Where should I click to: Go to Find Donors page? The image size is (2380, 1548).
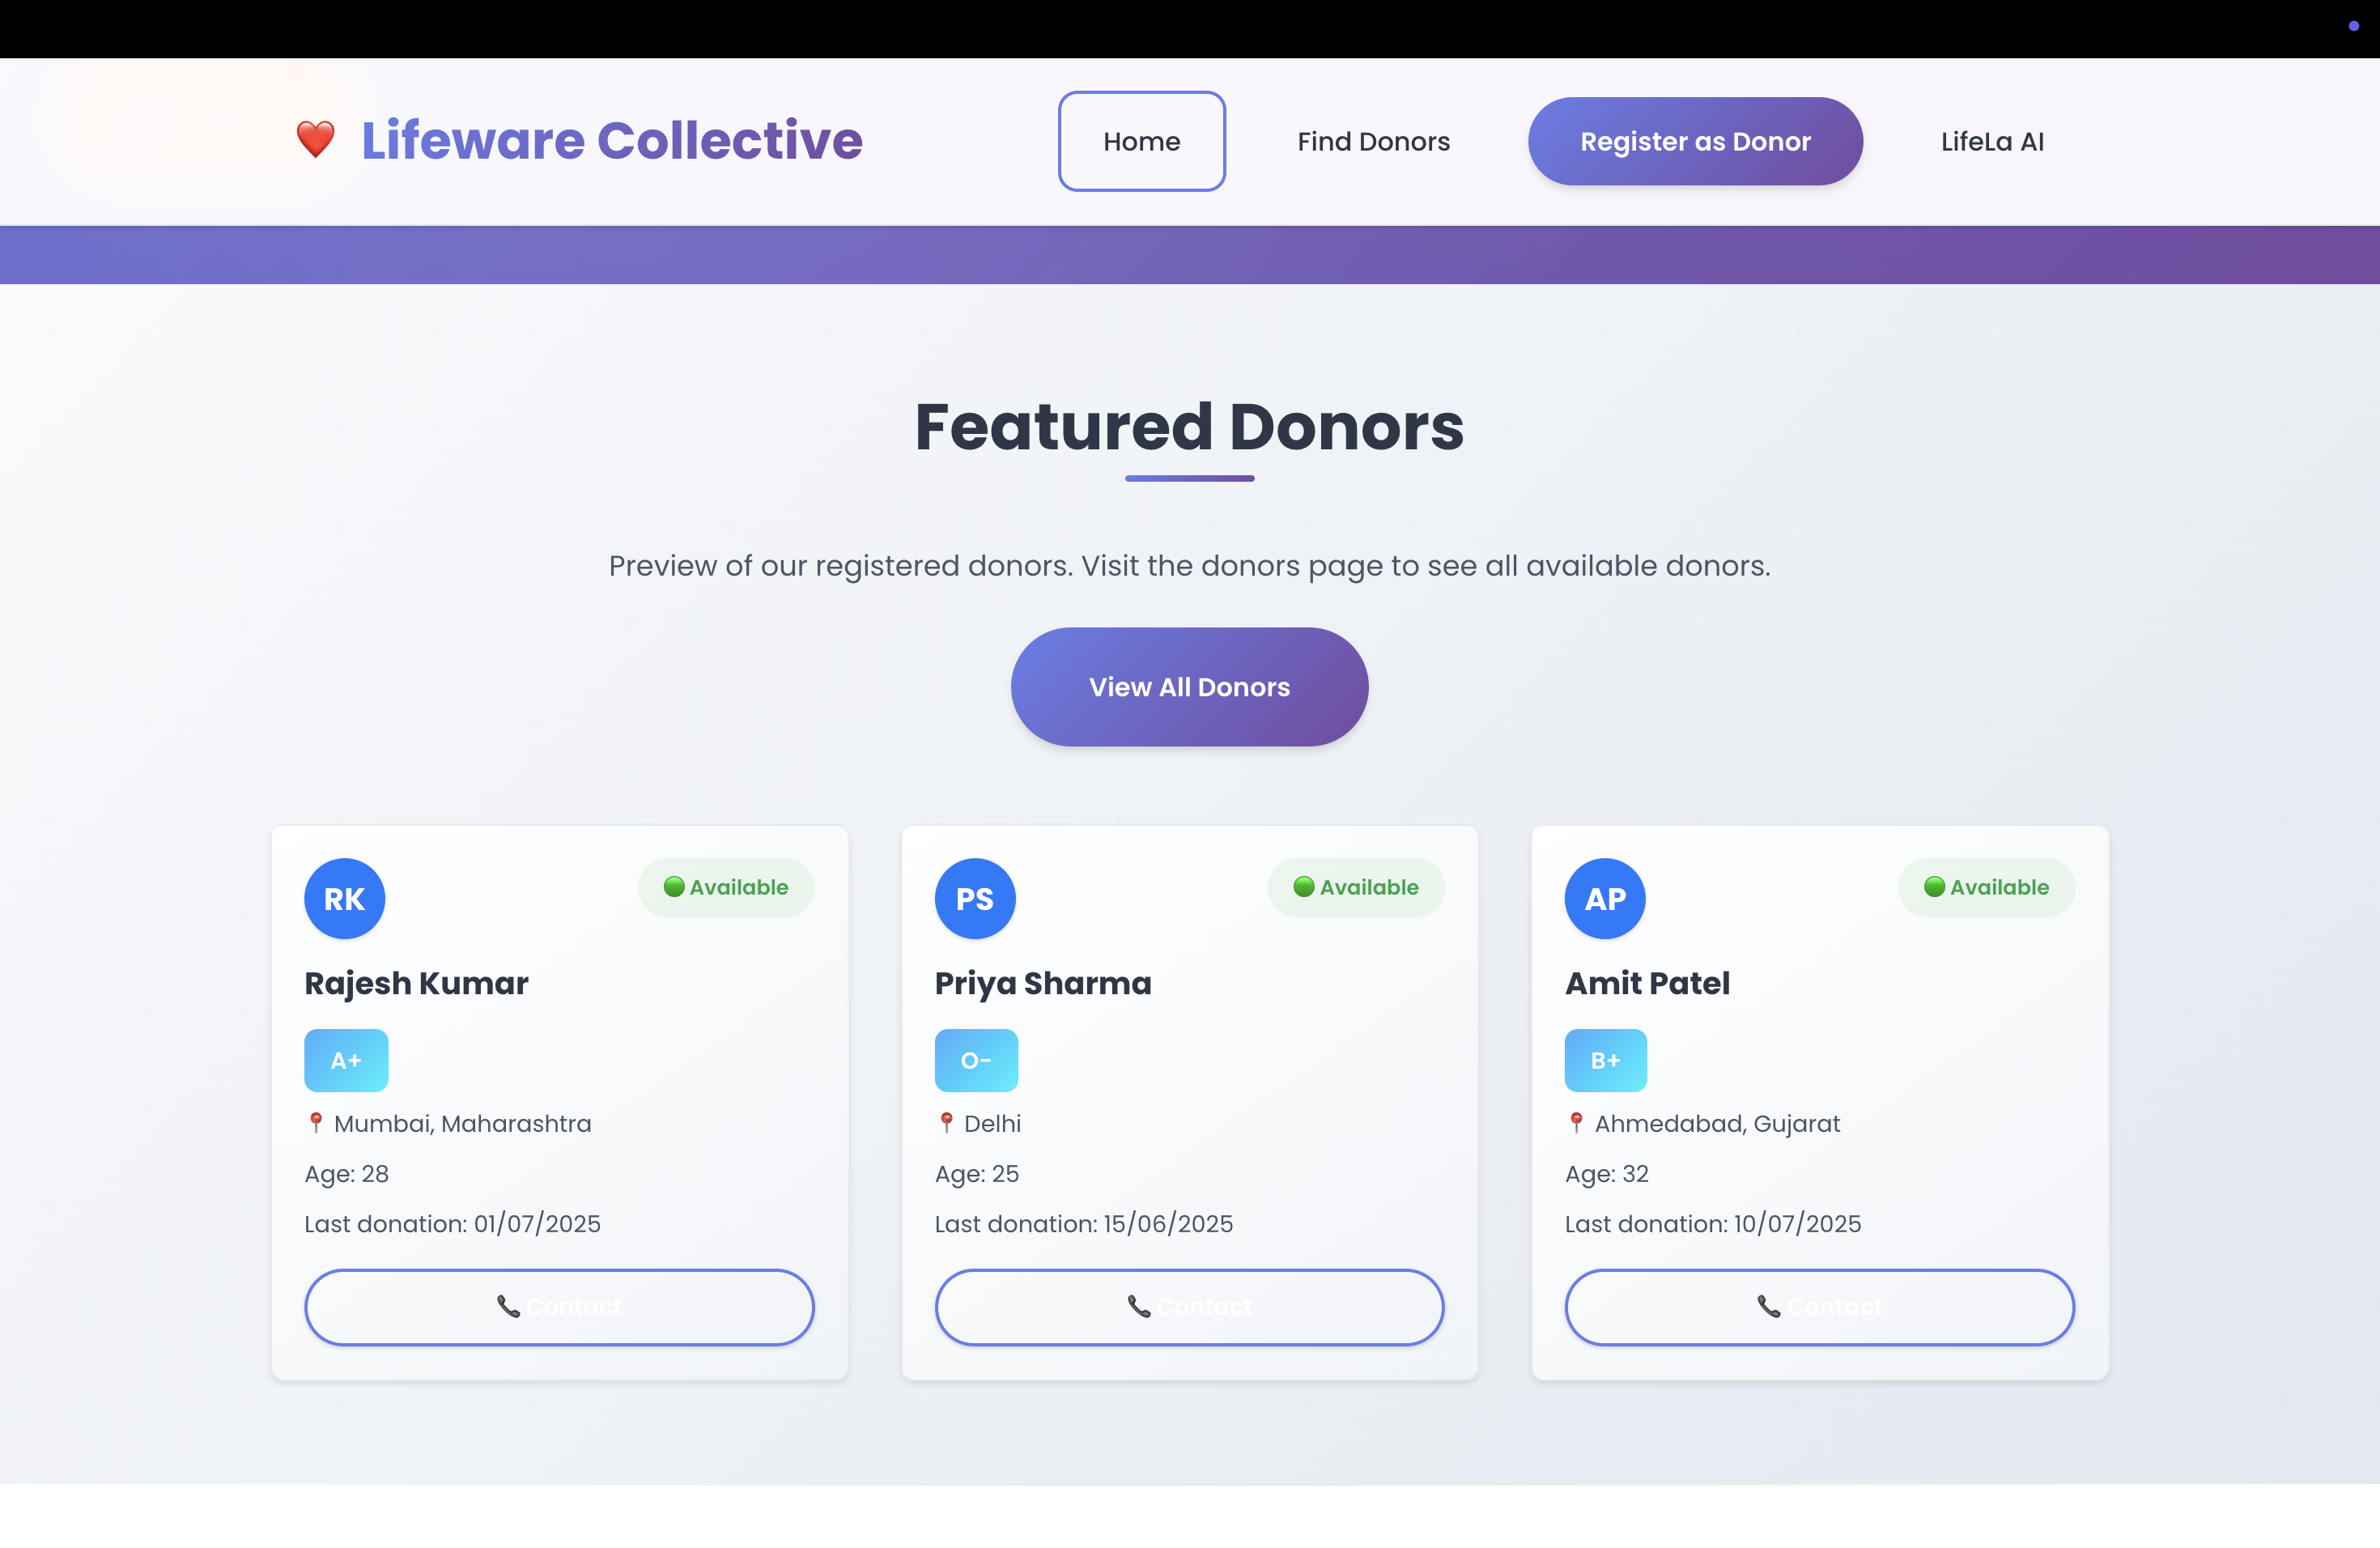coord(1374,141)
